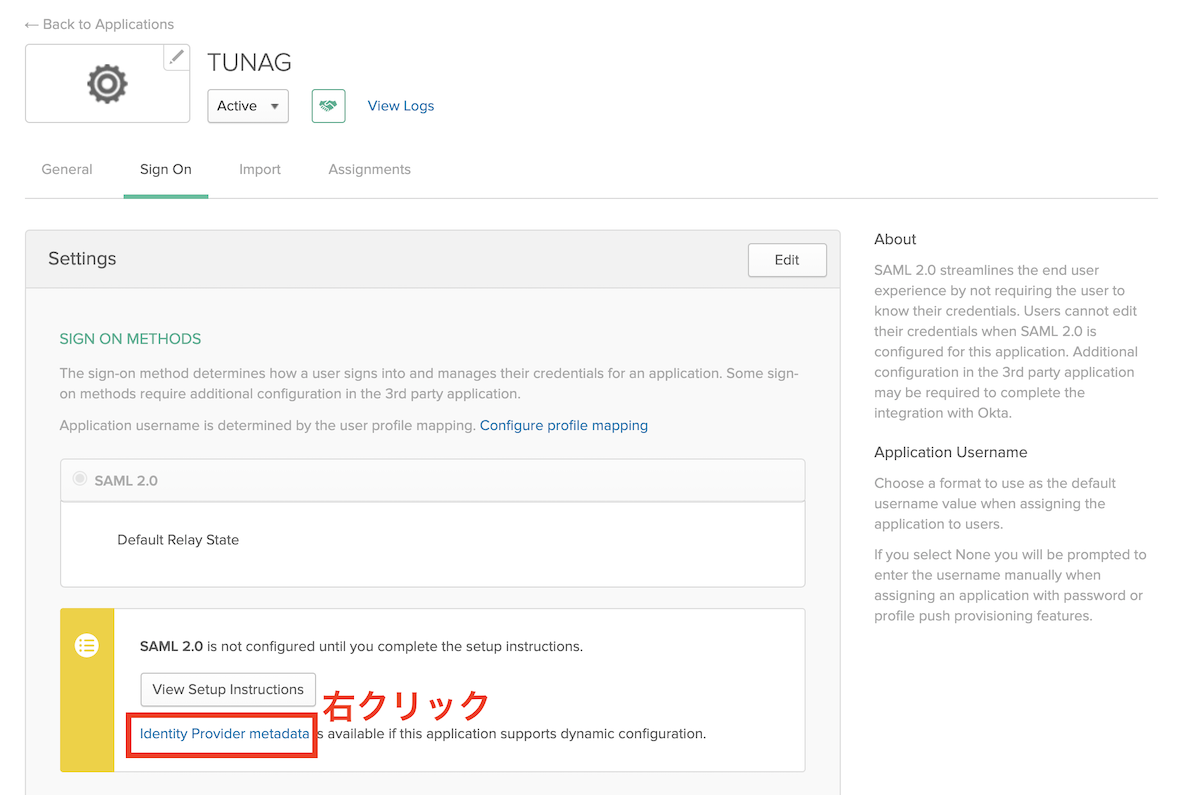
Task: Select the Sign On tab
Action: [x=166, y=169]
